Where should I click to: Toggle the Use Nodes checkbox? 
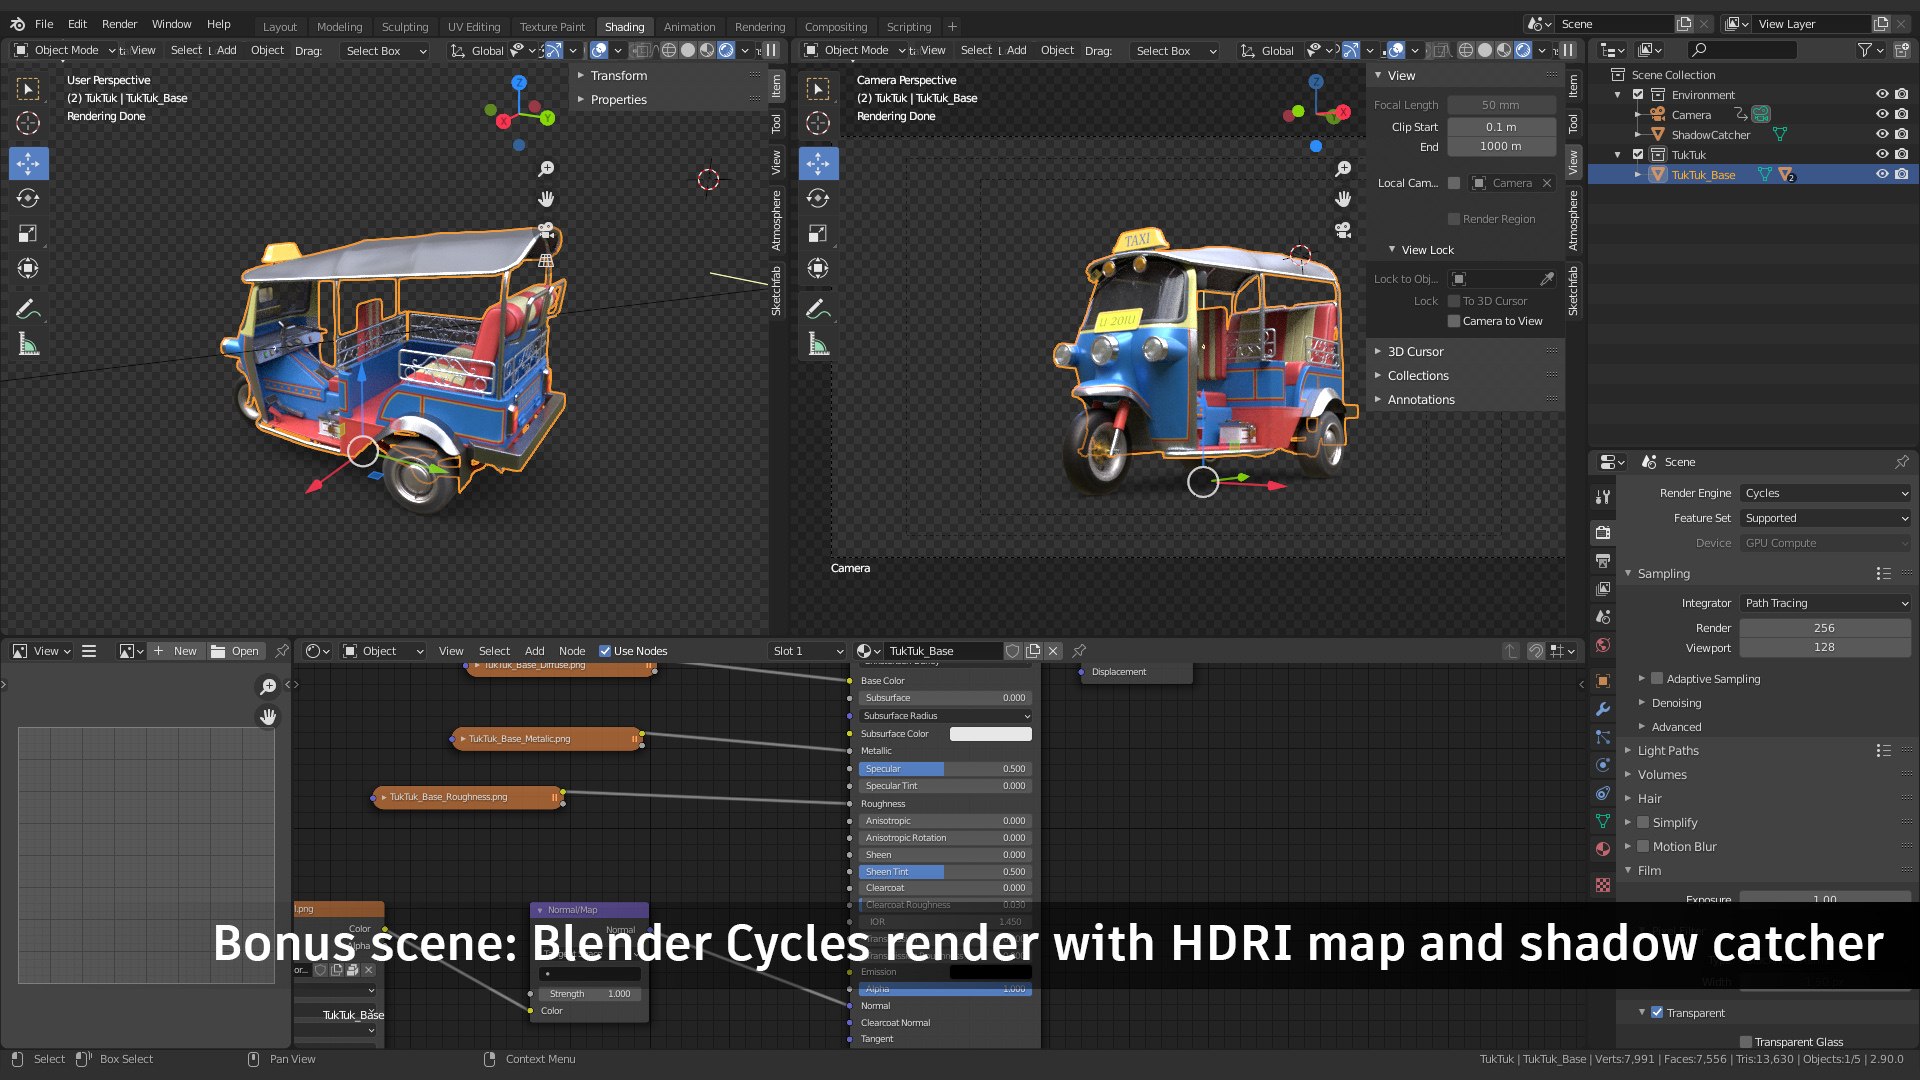coord(605,651)
